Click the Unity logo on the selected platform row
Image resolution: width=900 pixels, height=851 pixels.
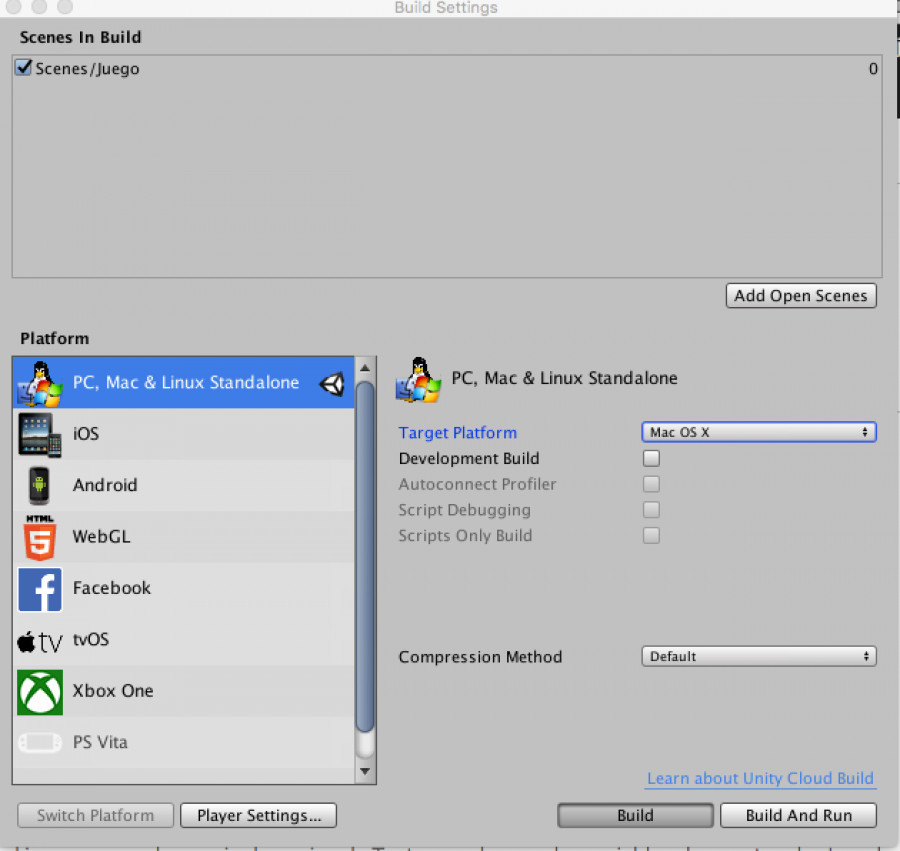pyautogui.click(x=331, y=382)
